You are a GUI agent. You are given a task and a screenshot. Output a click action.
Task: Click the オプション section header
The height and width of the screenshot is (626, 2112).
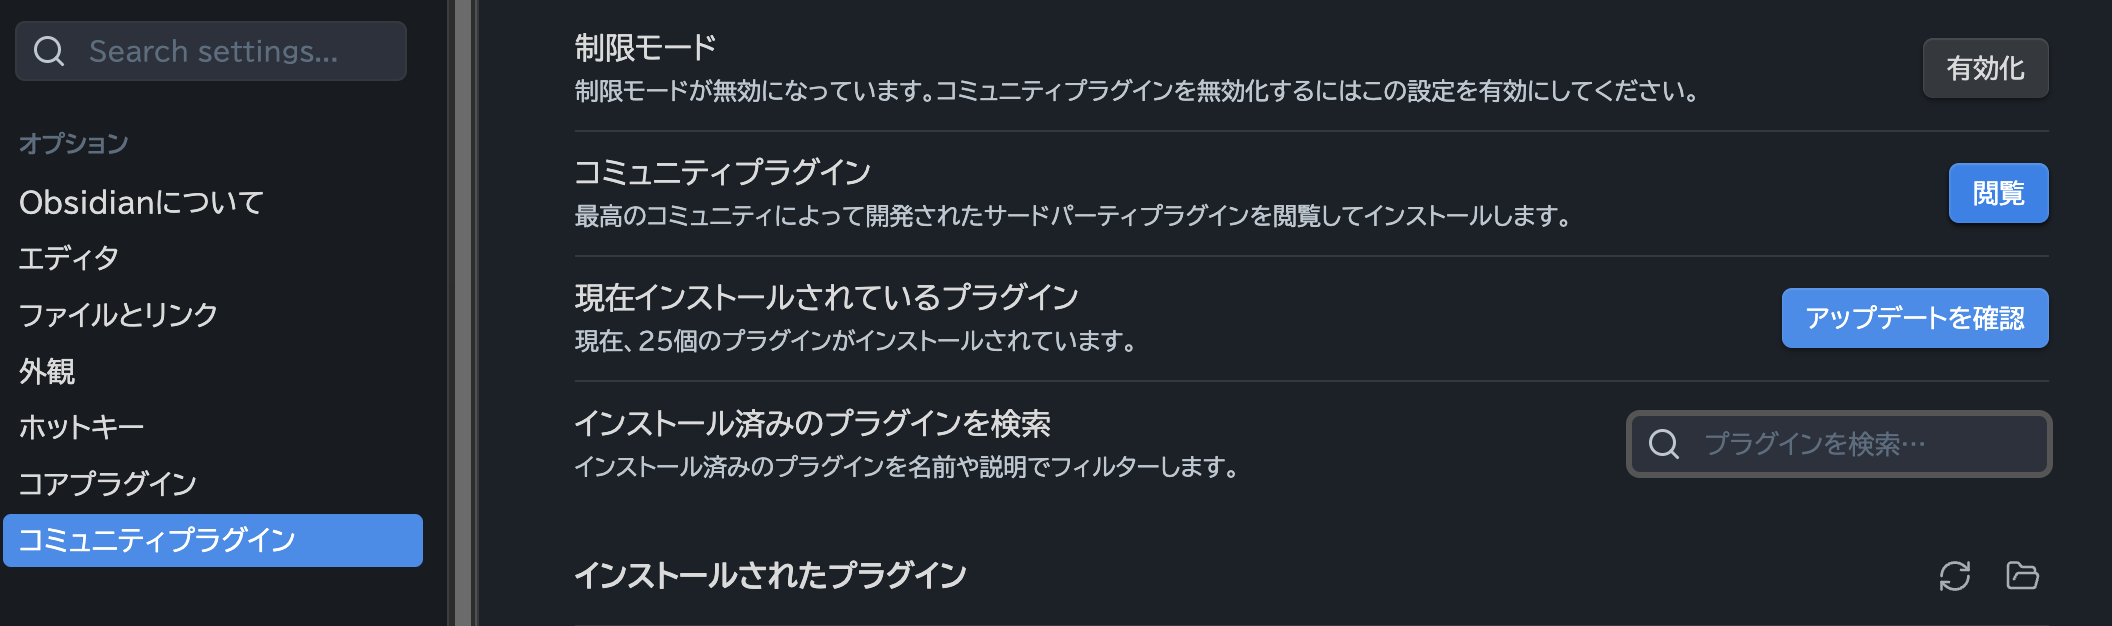[74, 144]
